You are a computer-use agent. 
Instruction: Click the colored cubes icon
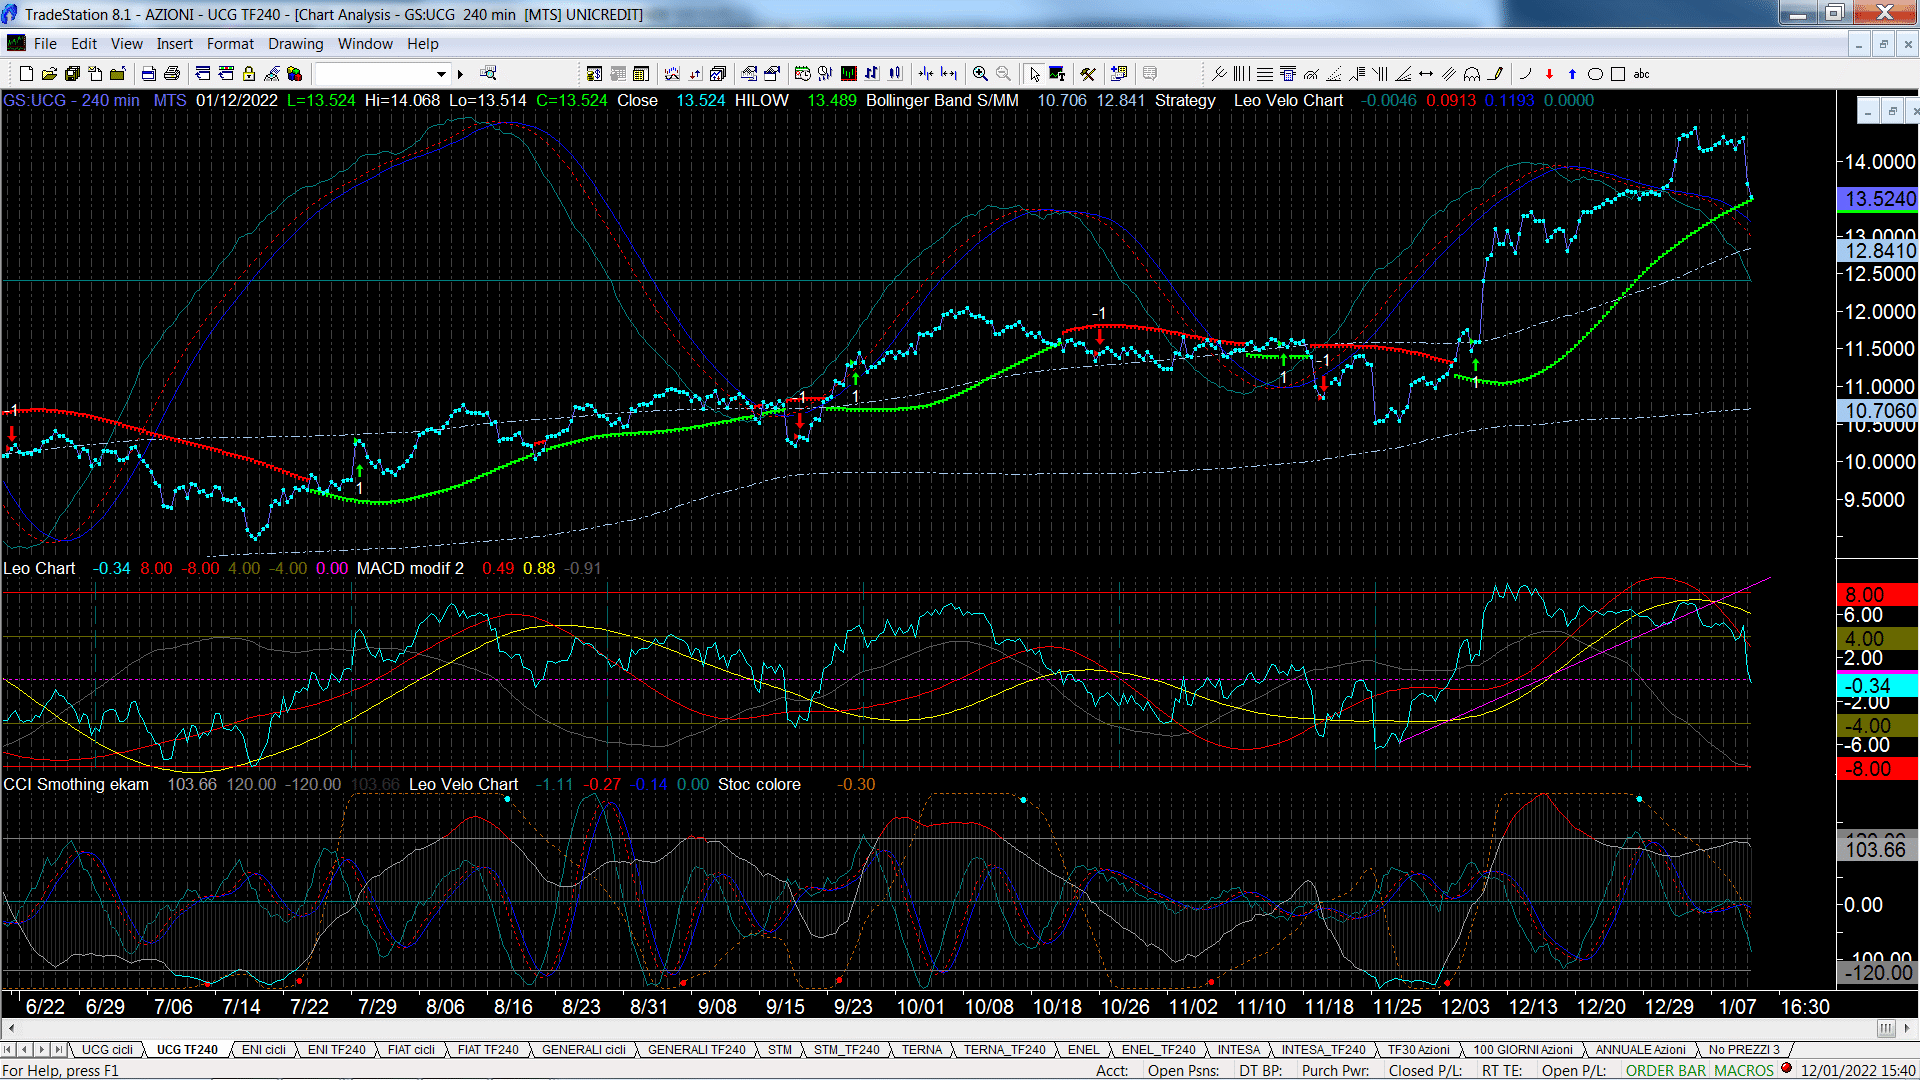(294, 73)
